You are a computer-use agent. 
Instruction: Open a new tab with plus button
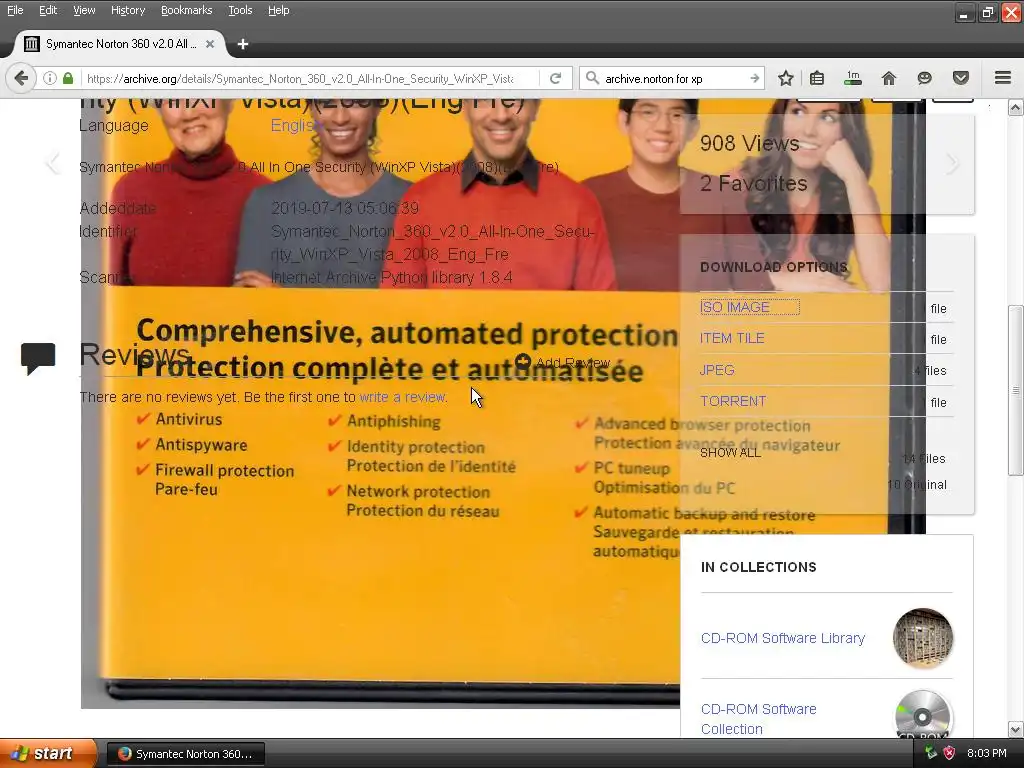[243, 44]
